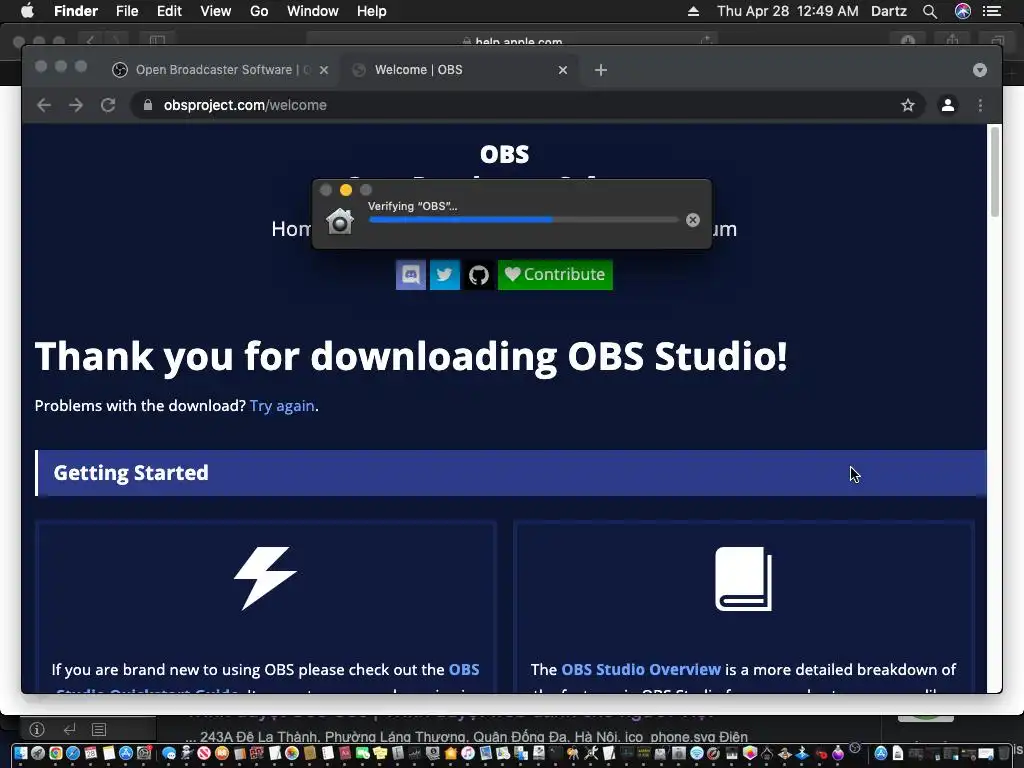
Task: Open the Trash in the Dock
Action: (x=1004, y=753)
